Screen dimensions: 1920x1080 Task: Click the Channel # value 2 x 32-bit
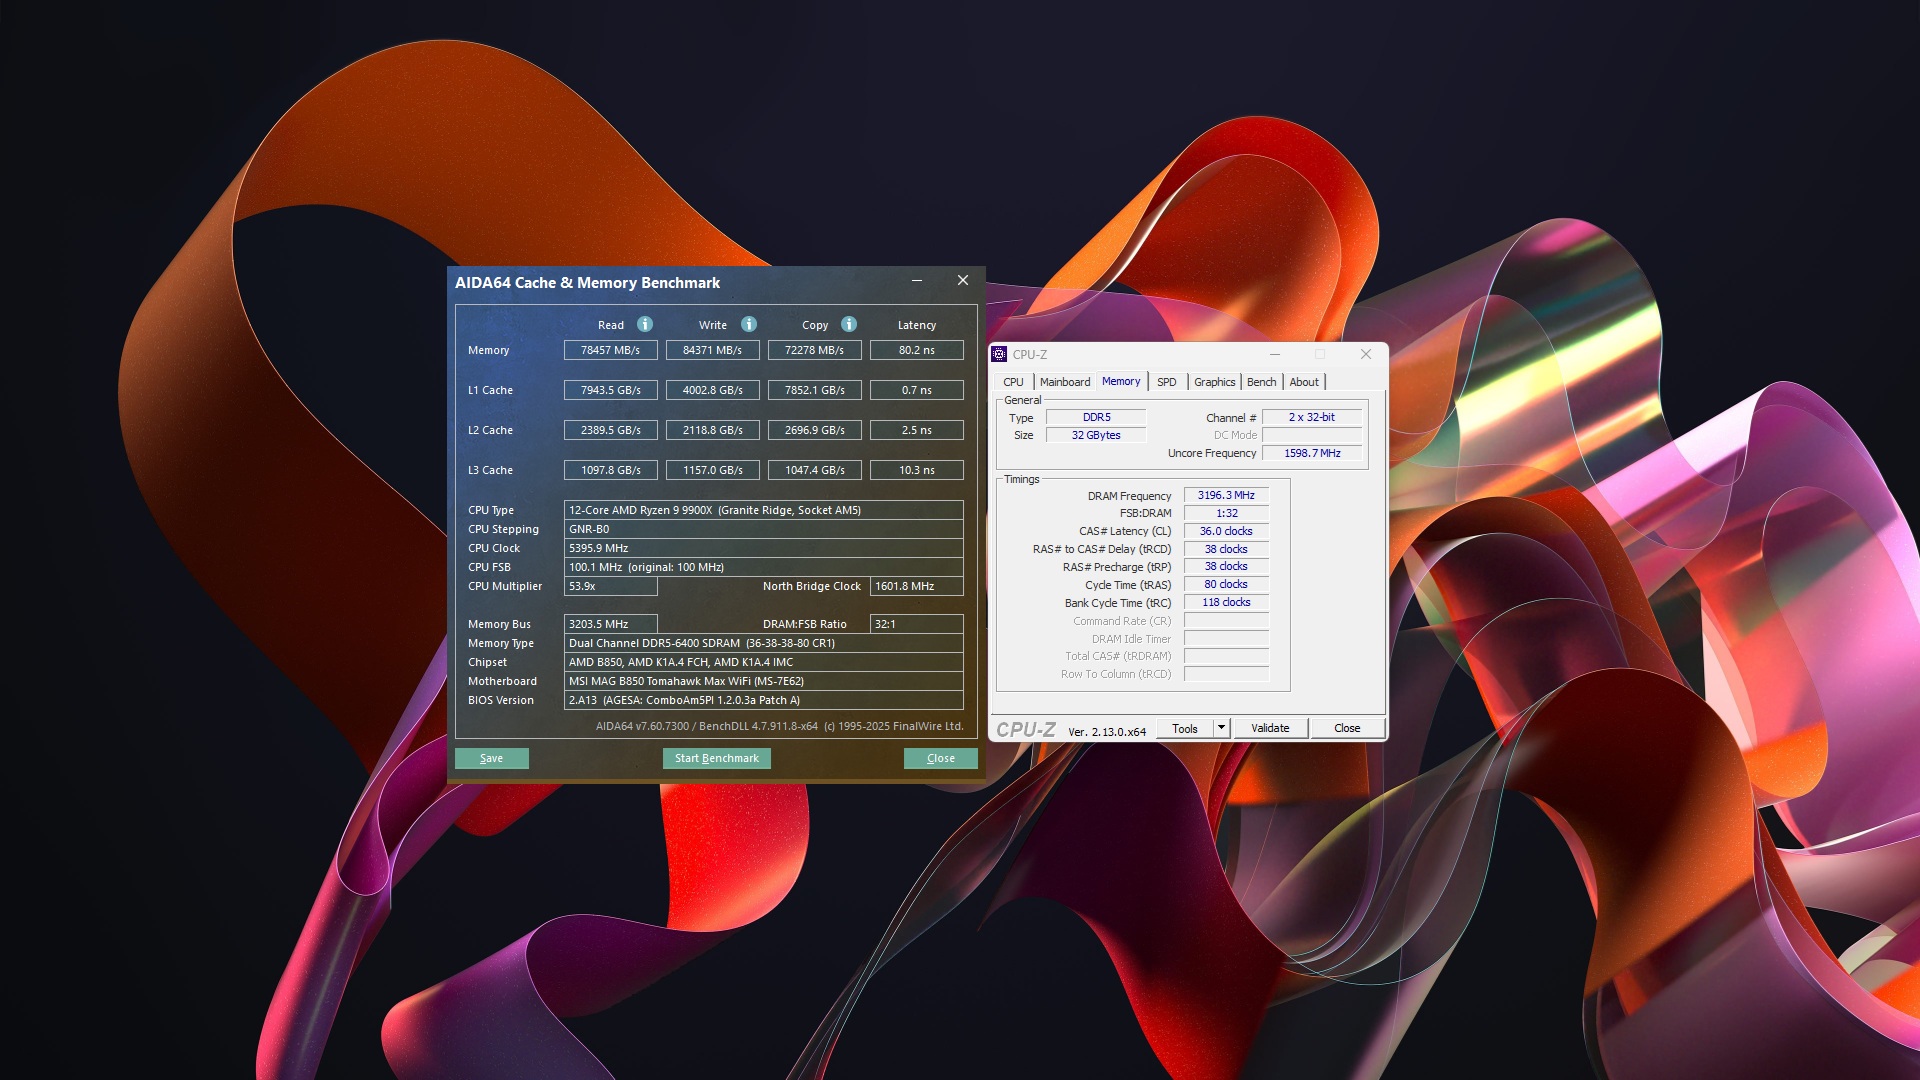tap(1312, 417)
